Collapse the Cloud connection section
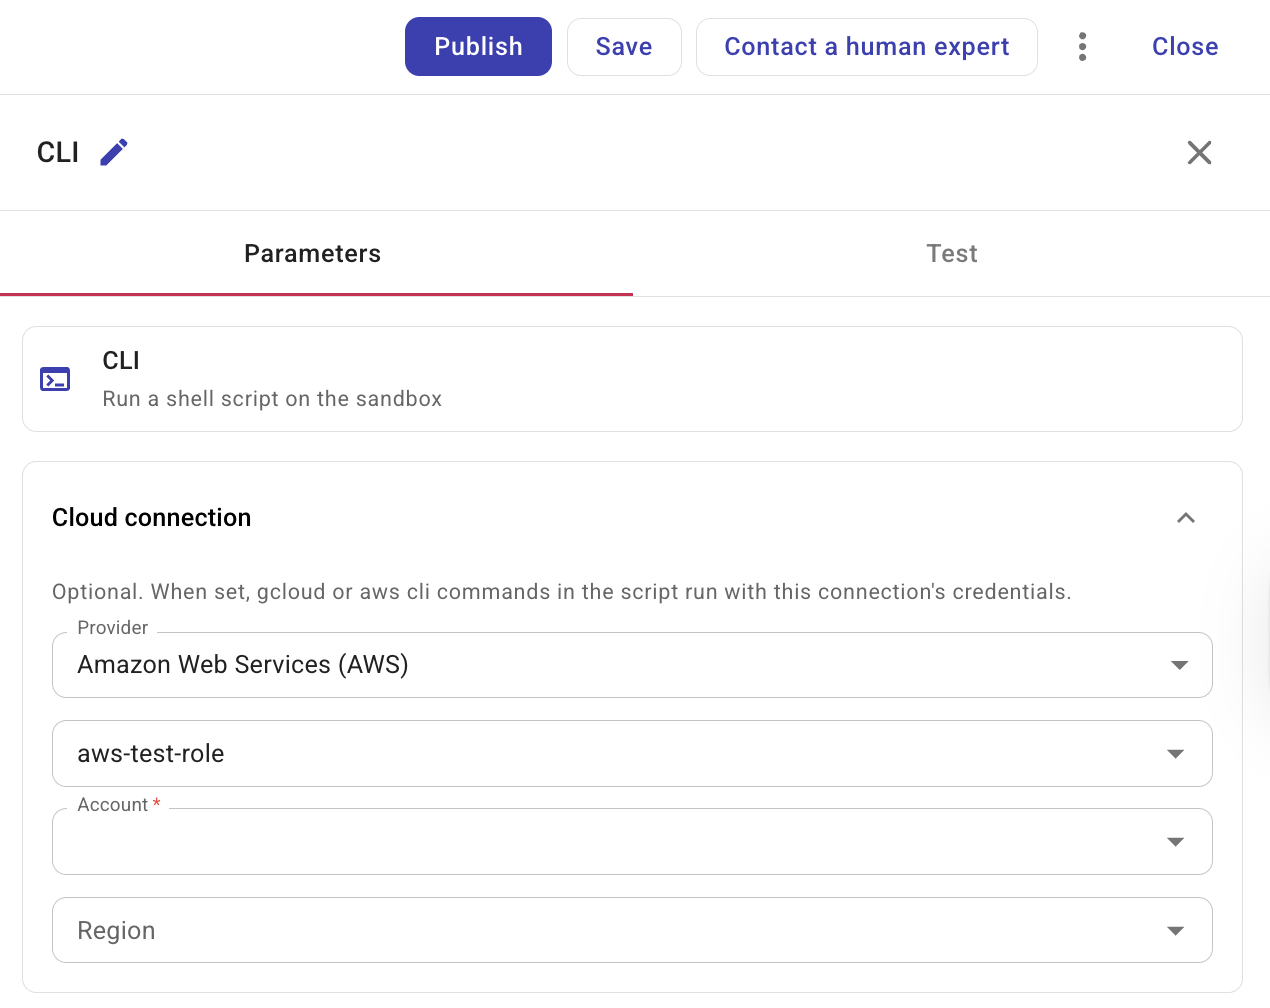This screenshot has height=1008, width=1270. coord(1186,518)
